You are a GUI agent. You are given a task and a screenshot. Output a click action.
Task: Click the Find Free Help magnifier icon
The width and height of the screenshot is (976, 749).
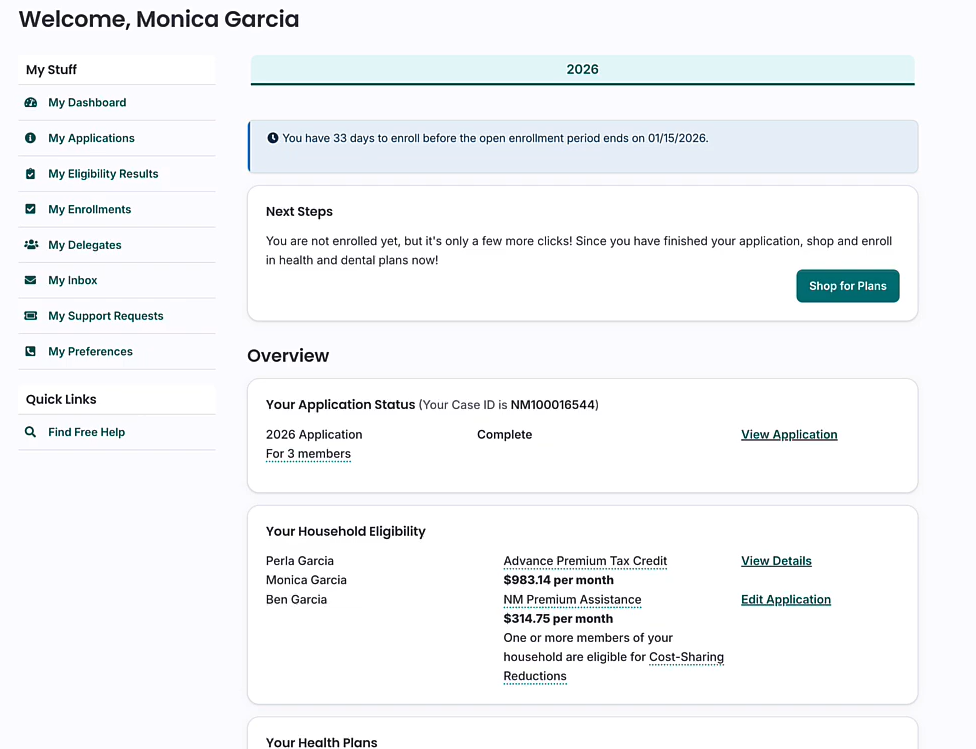click(30, 432)
